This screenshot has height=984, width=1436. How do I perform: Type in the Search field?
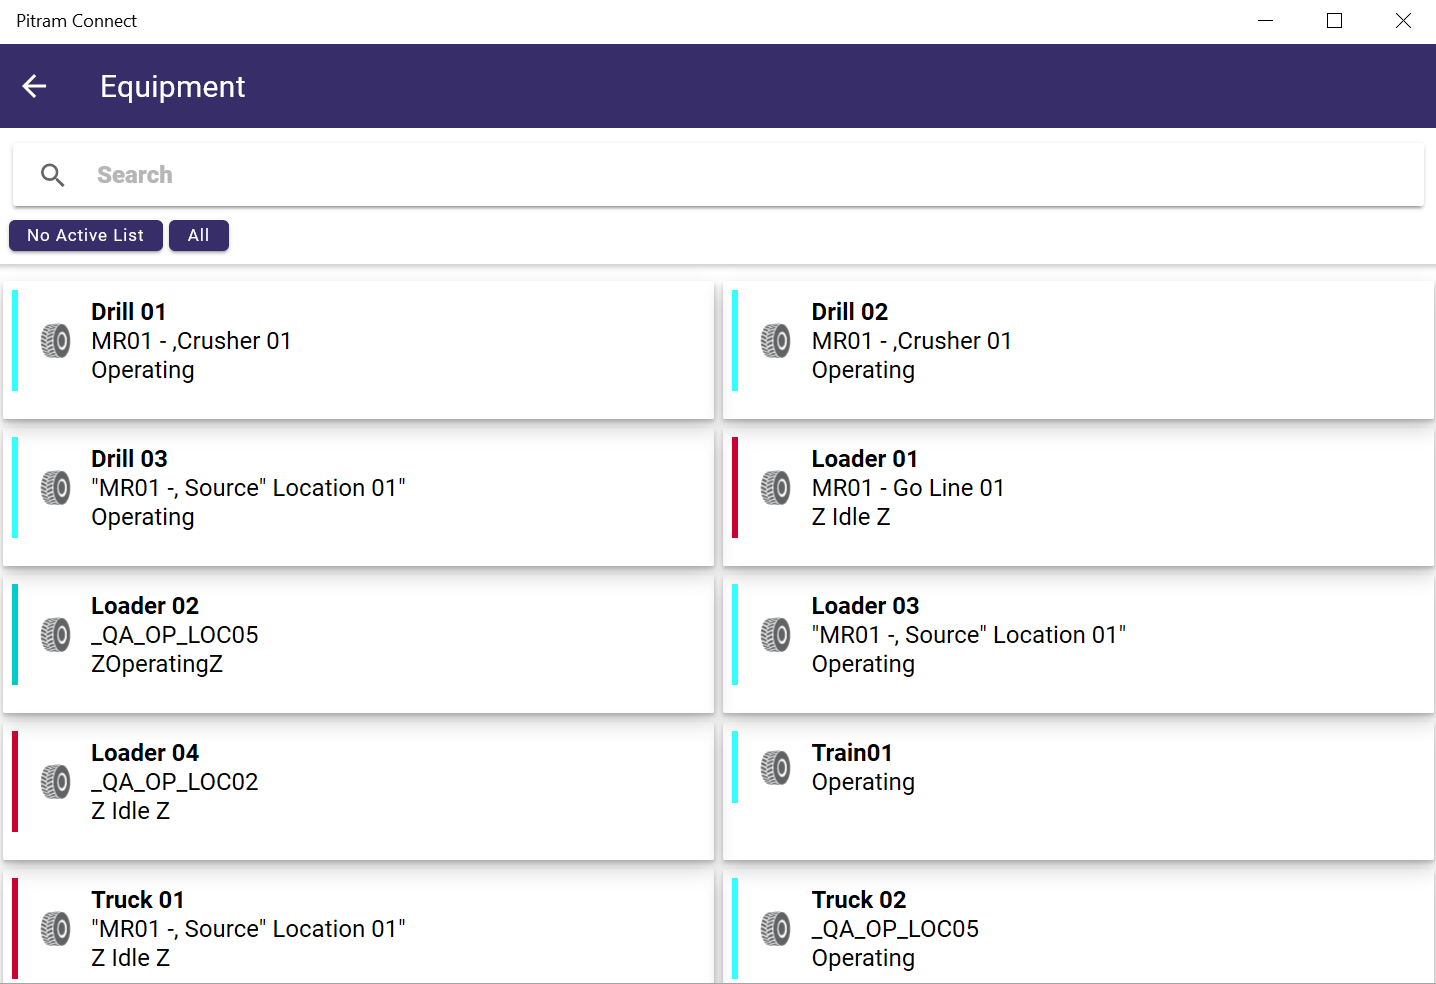pos(700,176)
